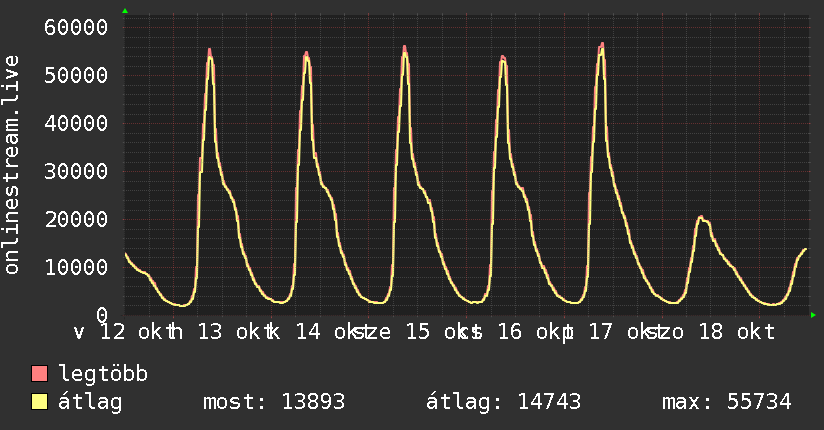Click the red legtöbb legend swatch
This screenshot has width=824, height=430.
40,375
